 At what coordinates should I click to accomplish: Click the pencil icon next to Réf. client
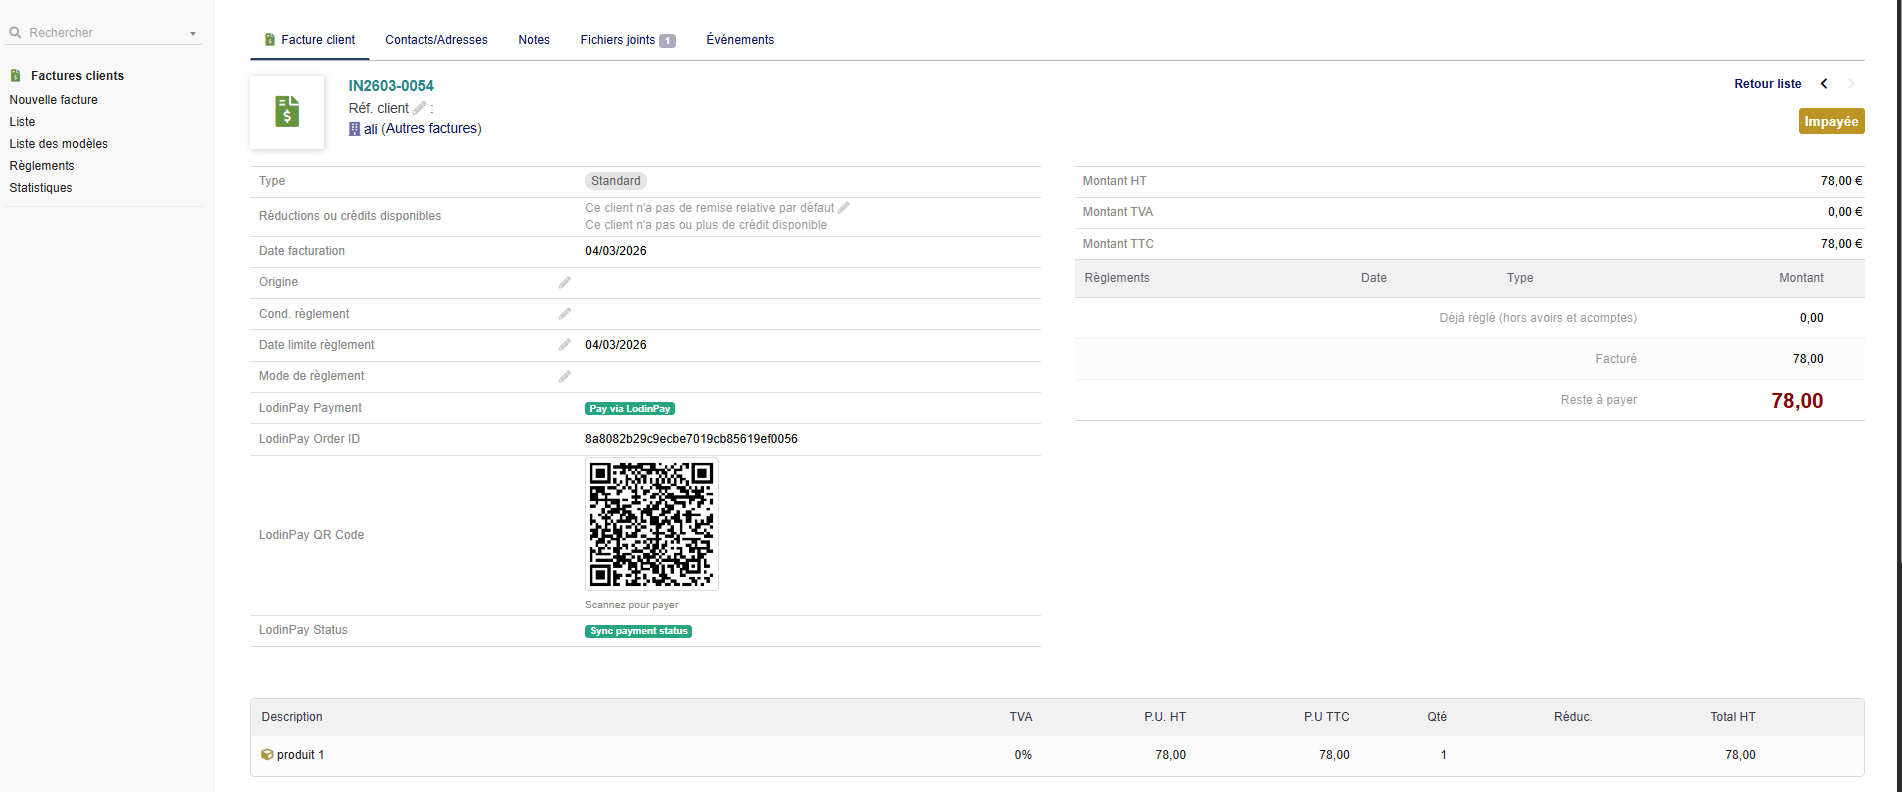(420, 108)
